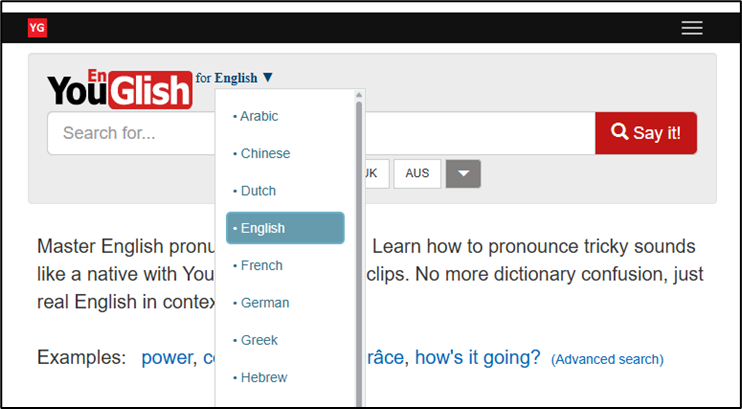Choose Hebrew from the language list
742x409 pixels.
pos(264,377)
